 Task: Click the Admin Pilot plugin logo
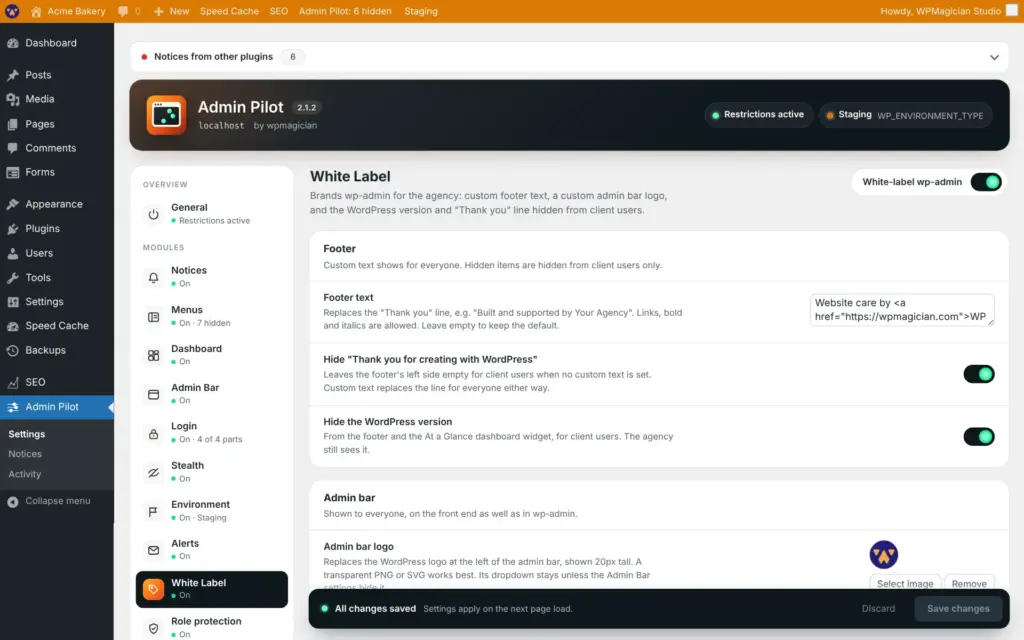coord(166,115)
